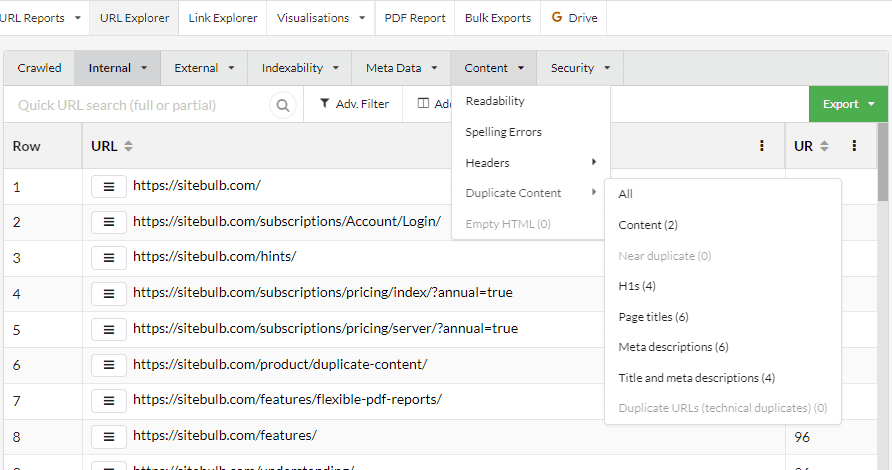Open row menu icon for https://sitebulb.com/

pos(109,186)
